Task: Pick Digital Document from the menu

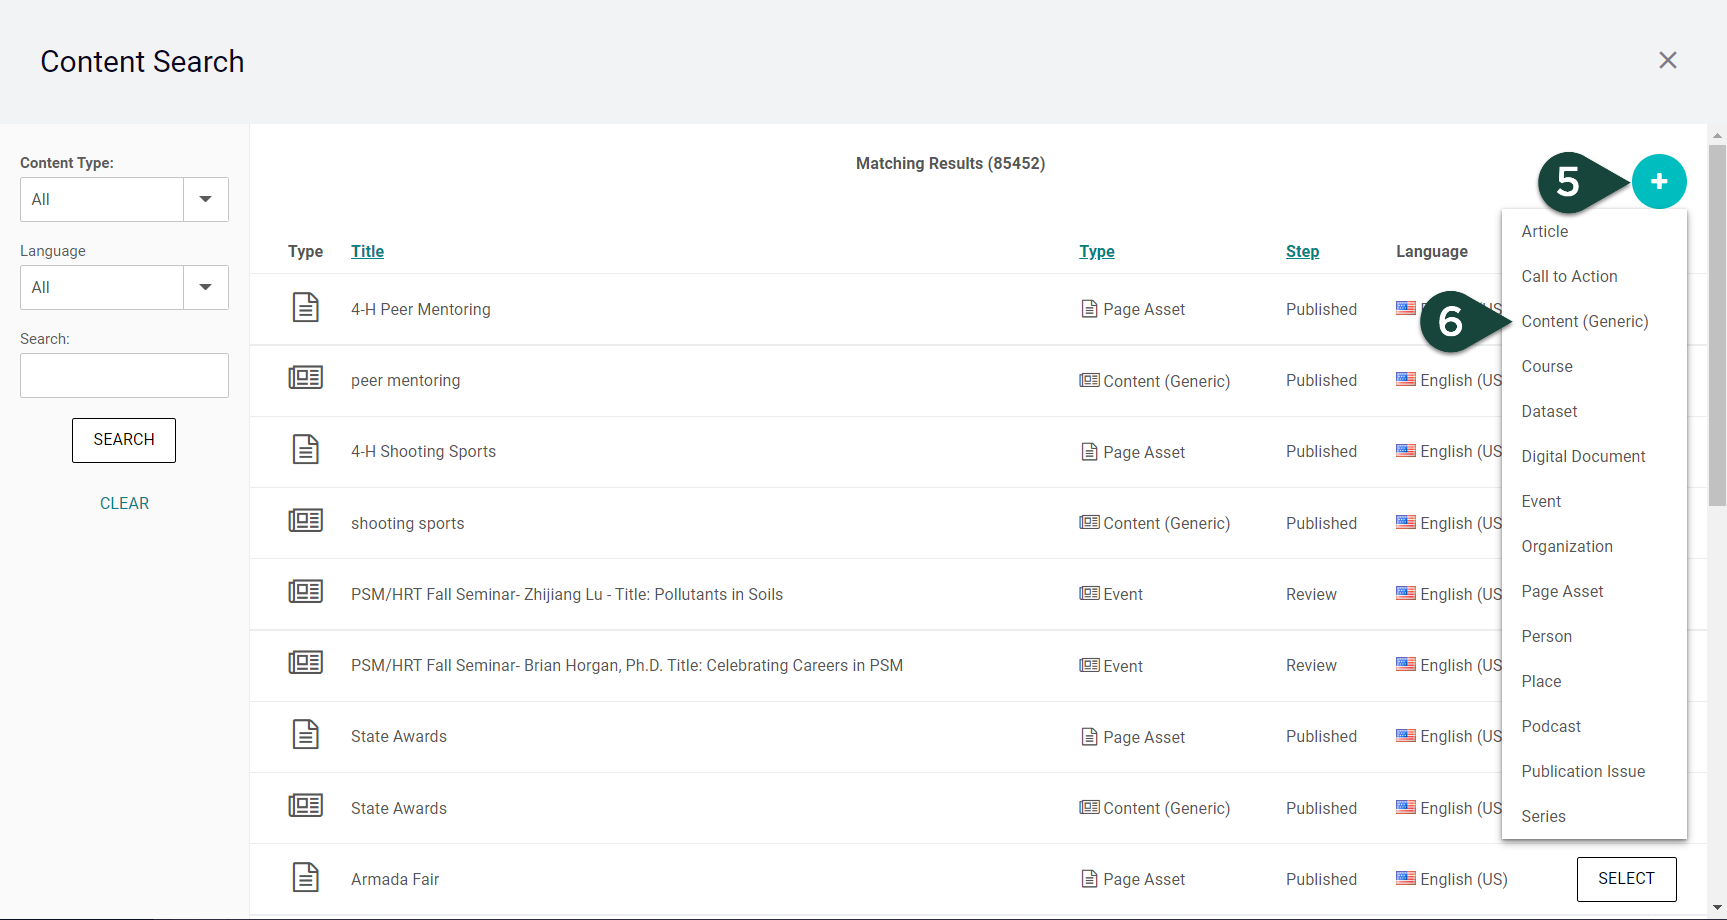Action: pyautogui.click(x=1582, y=456)
